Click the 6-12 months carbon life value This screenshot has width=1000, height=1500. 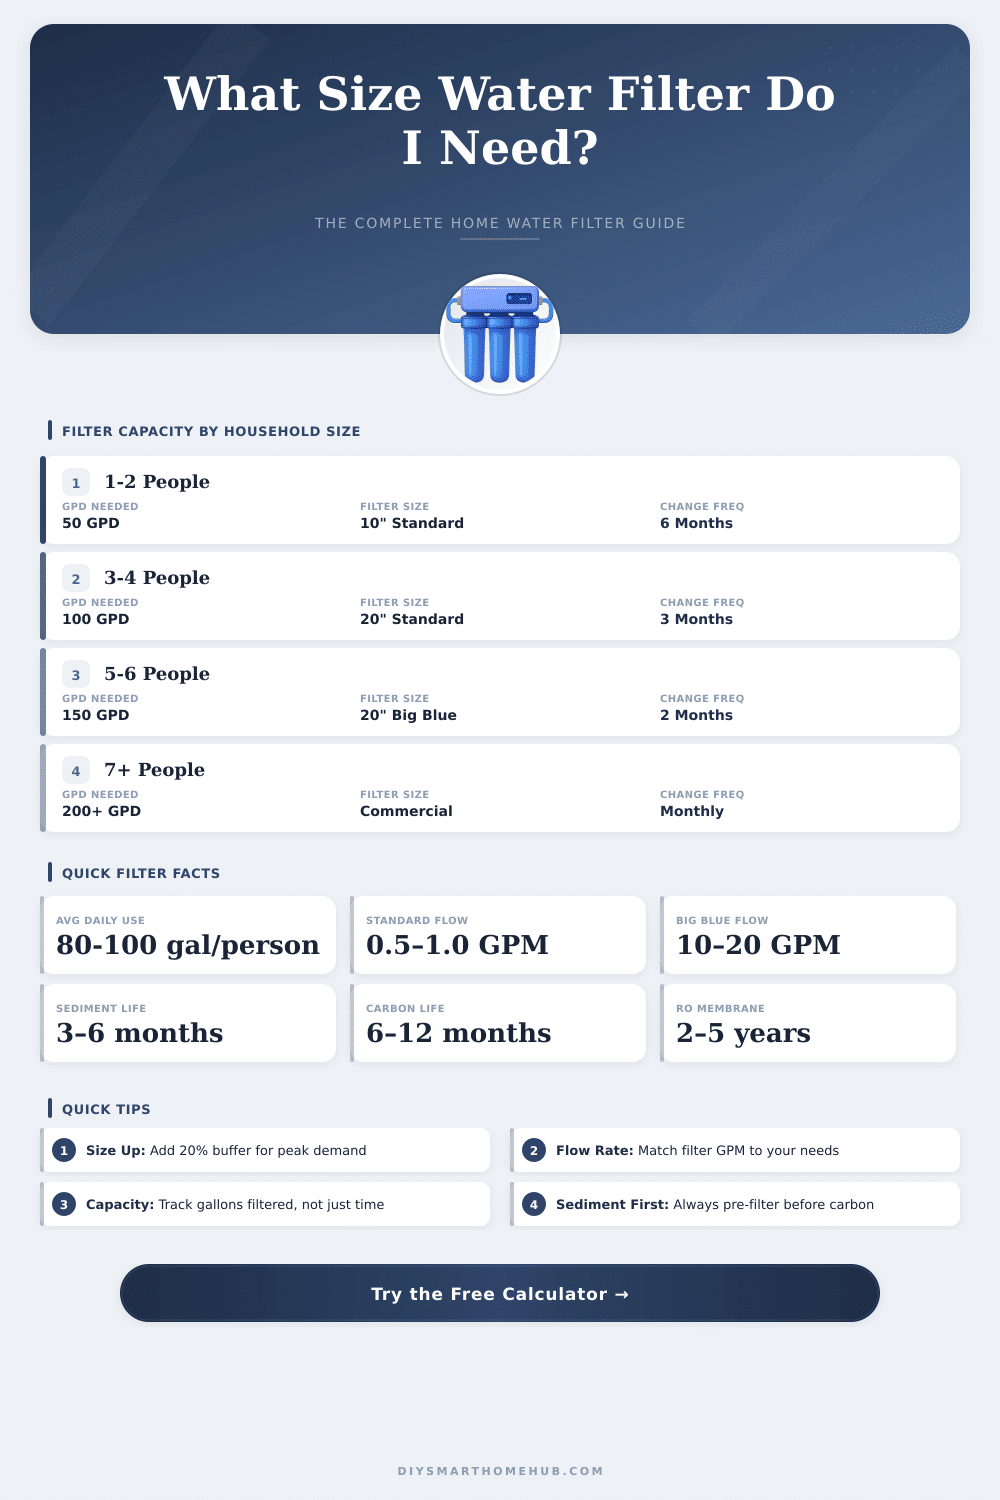pyautogui.click(x=459, y=1033)
